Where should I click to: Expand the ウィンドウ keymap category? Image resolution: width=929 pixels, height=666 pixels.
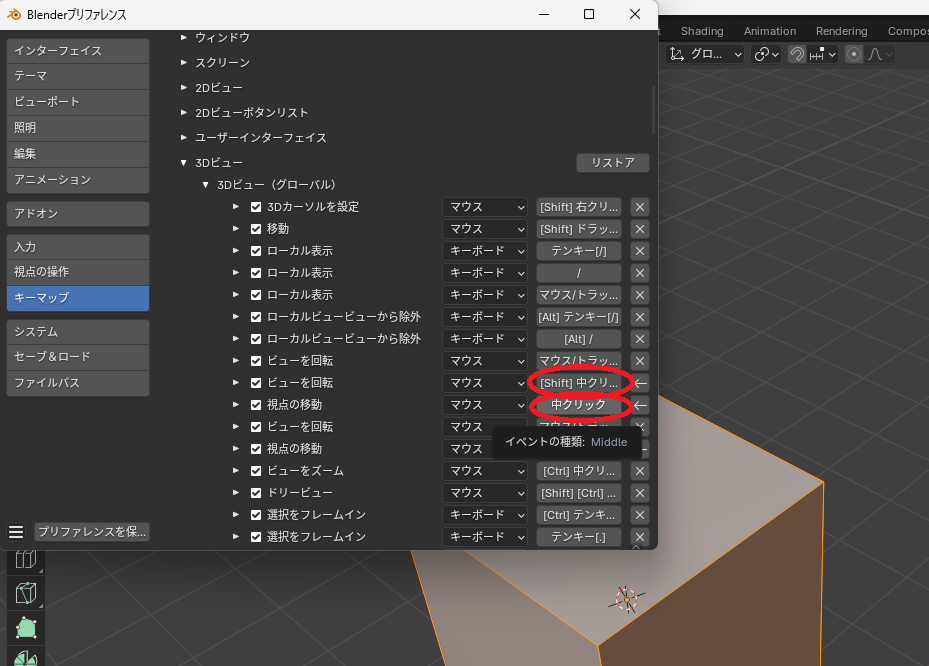point(184,38)
